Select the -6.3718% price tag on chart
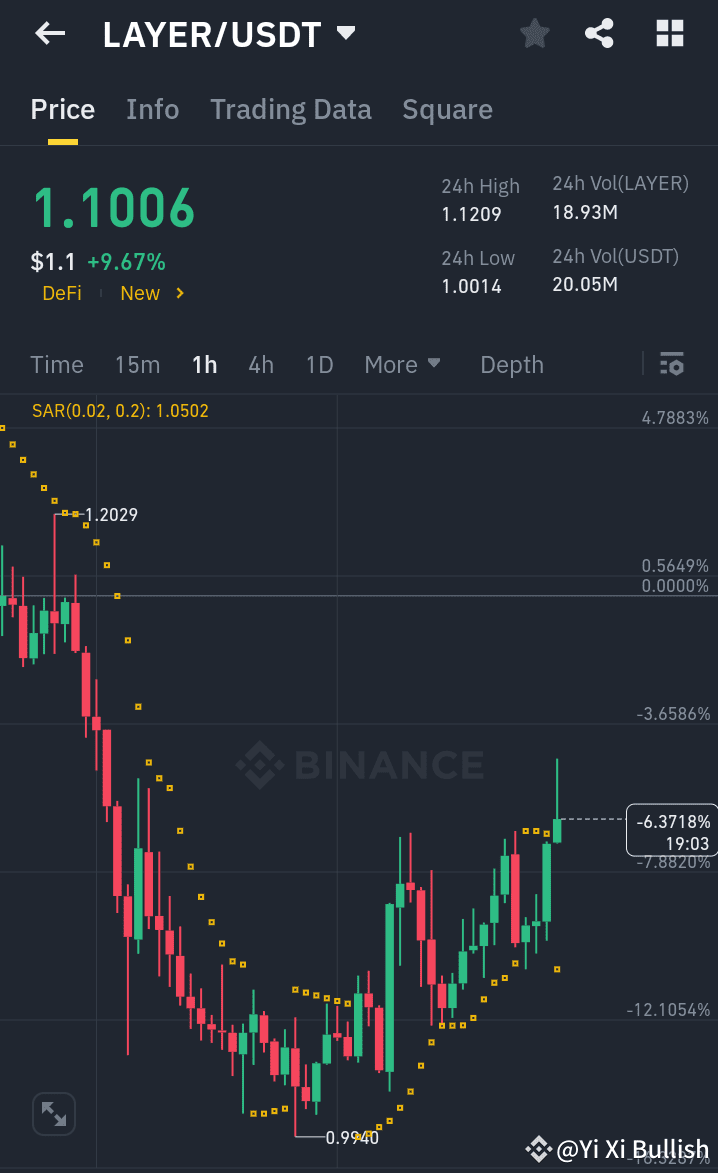The width and height of the screenshot is (718, 1173). pos(671,830)
